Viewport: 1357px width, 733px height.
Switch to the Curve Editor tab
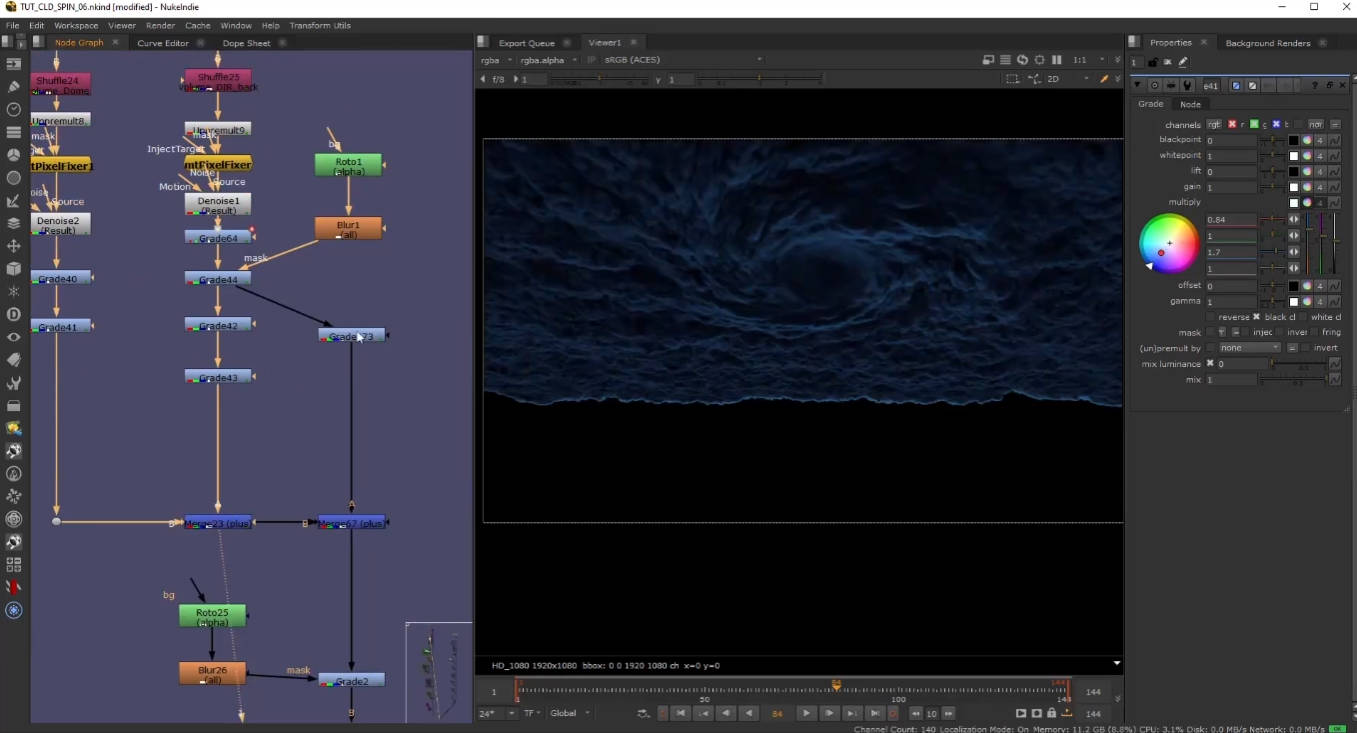click(x=163, y=43)
